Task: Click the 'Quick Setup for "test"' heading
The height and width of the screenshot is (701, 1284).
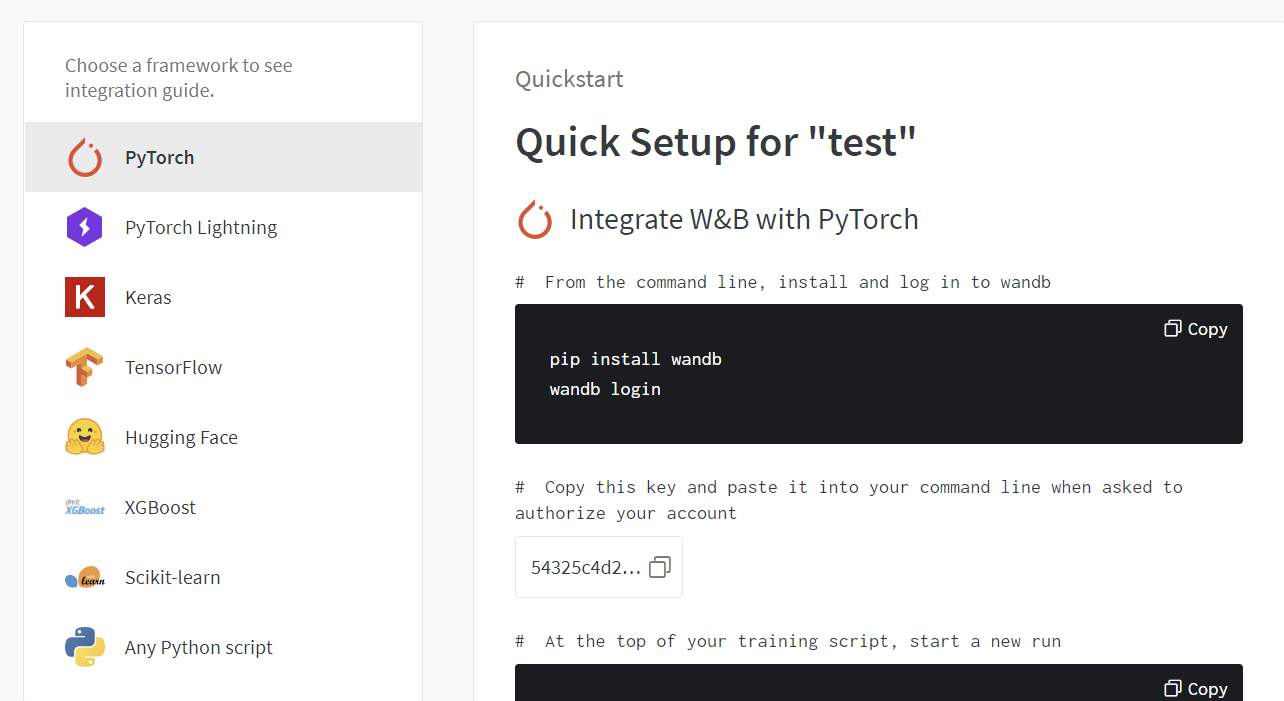Action: click(x=716, y=142)
